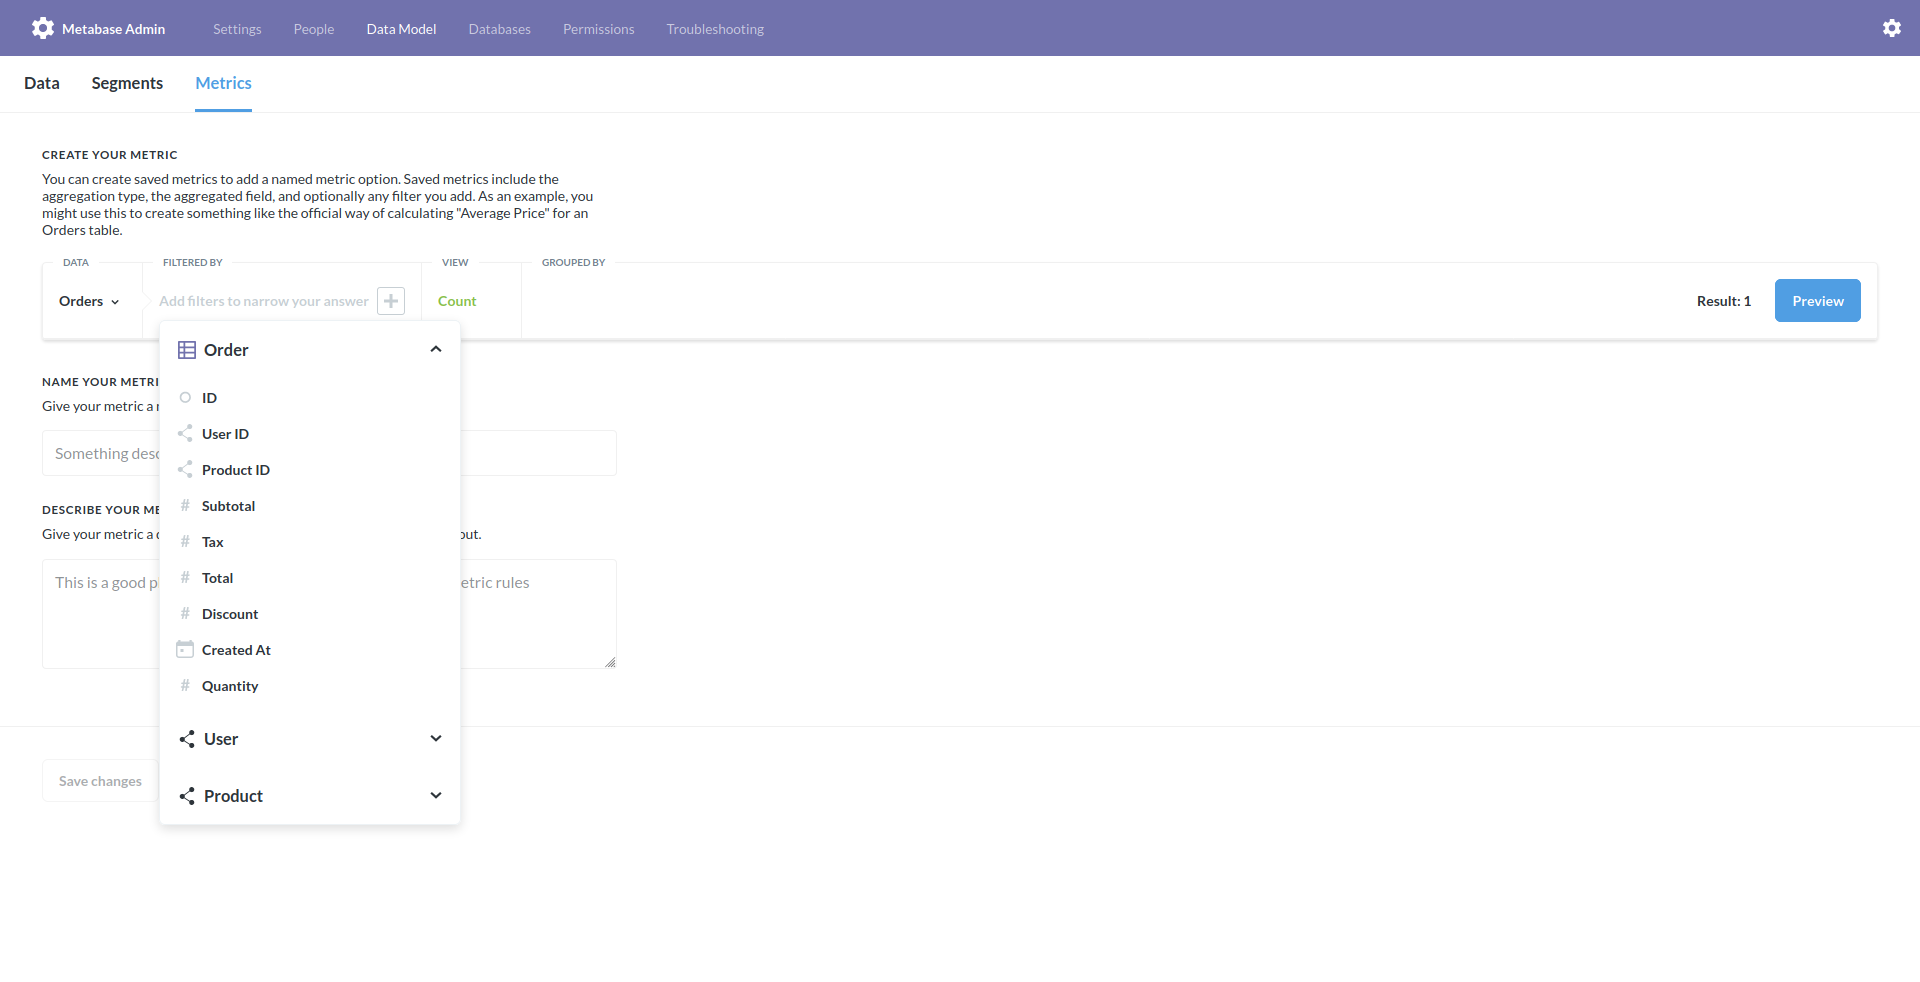Click the hash icon beside Total

[x=185, y=578]
